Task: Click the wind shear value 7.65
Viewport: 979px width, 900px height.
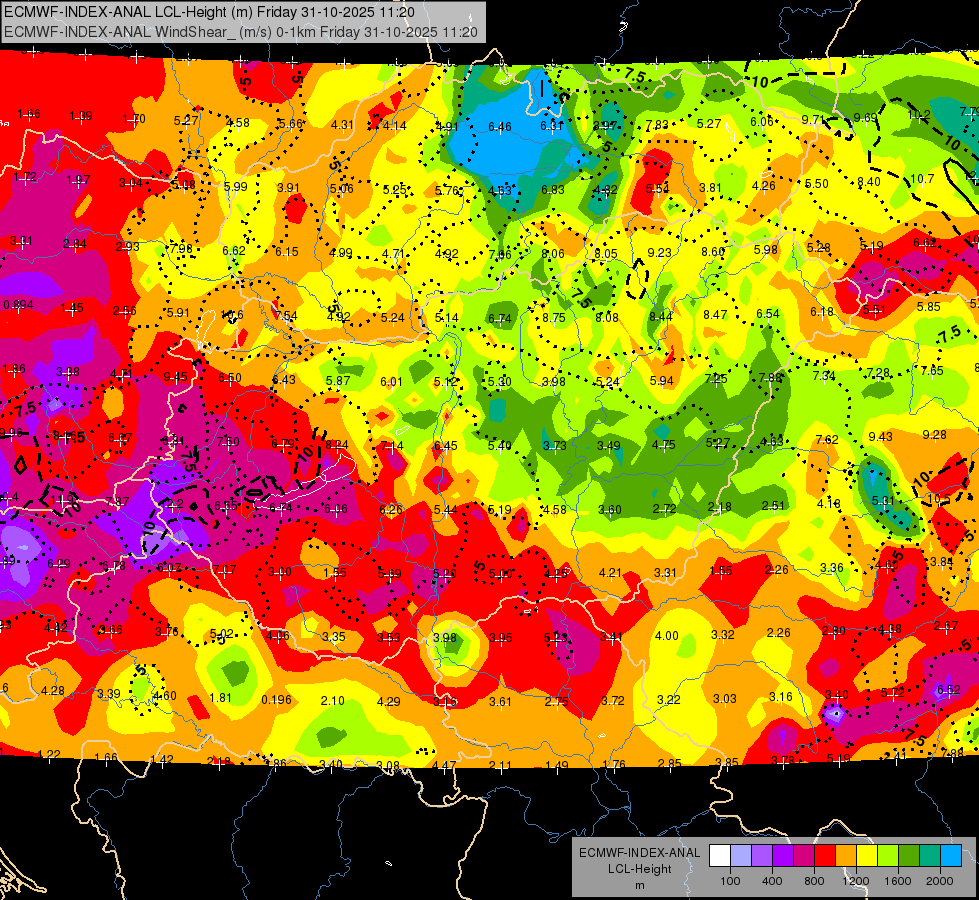Action: tap(932, 370)
